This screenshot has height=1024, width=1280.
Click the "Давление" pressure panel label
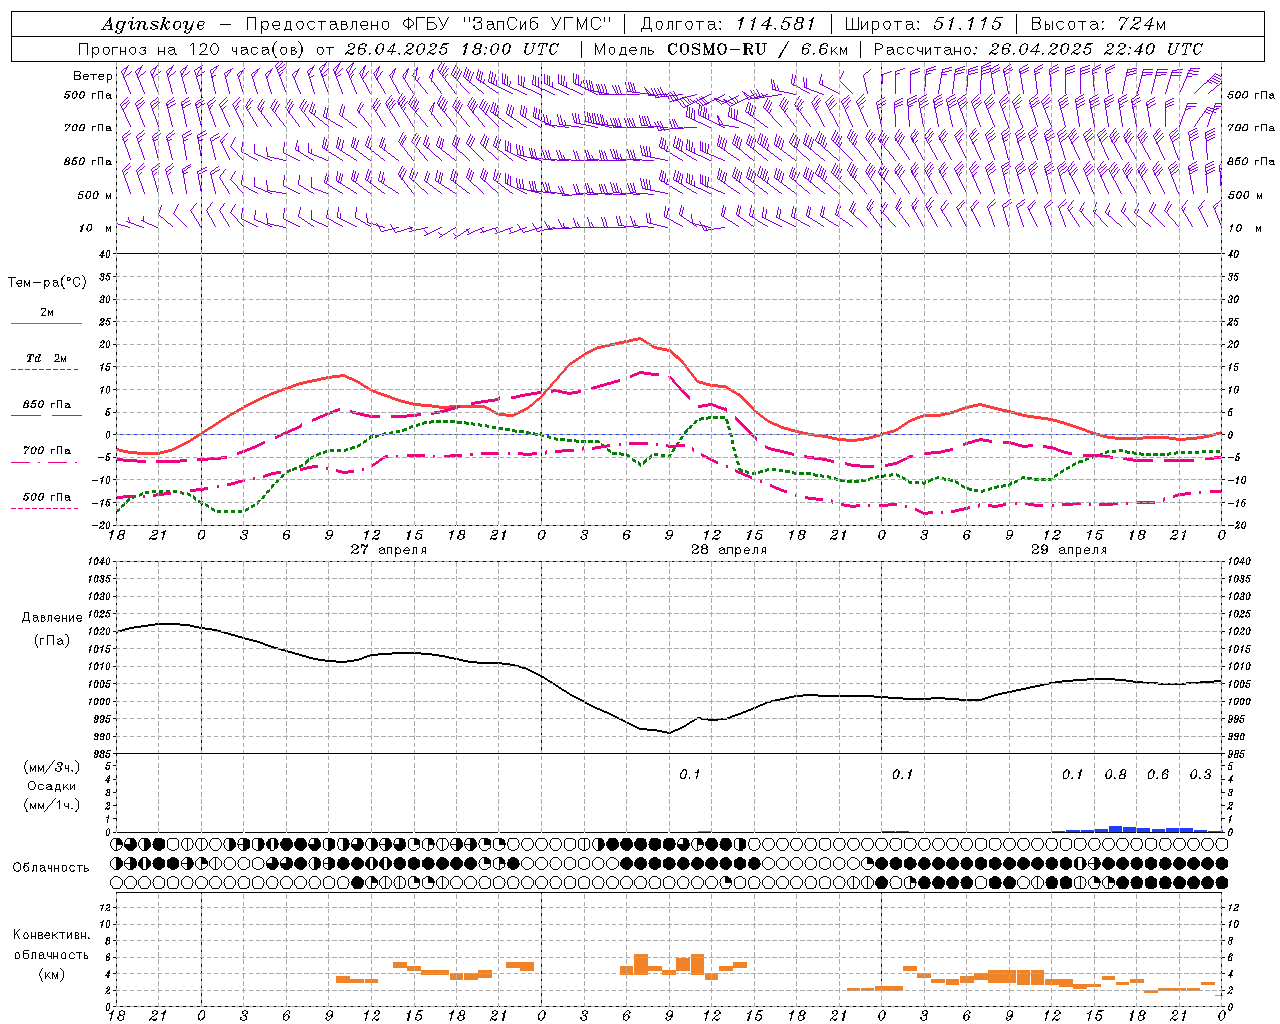tap(51, 618)
